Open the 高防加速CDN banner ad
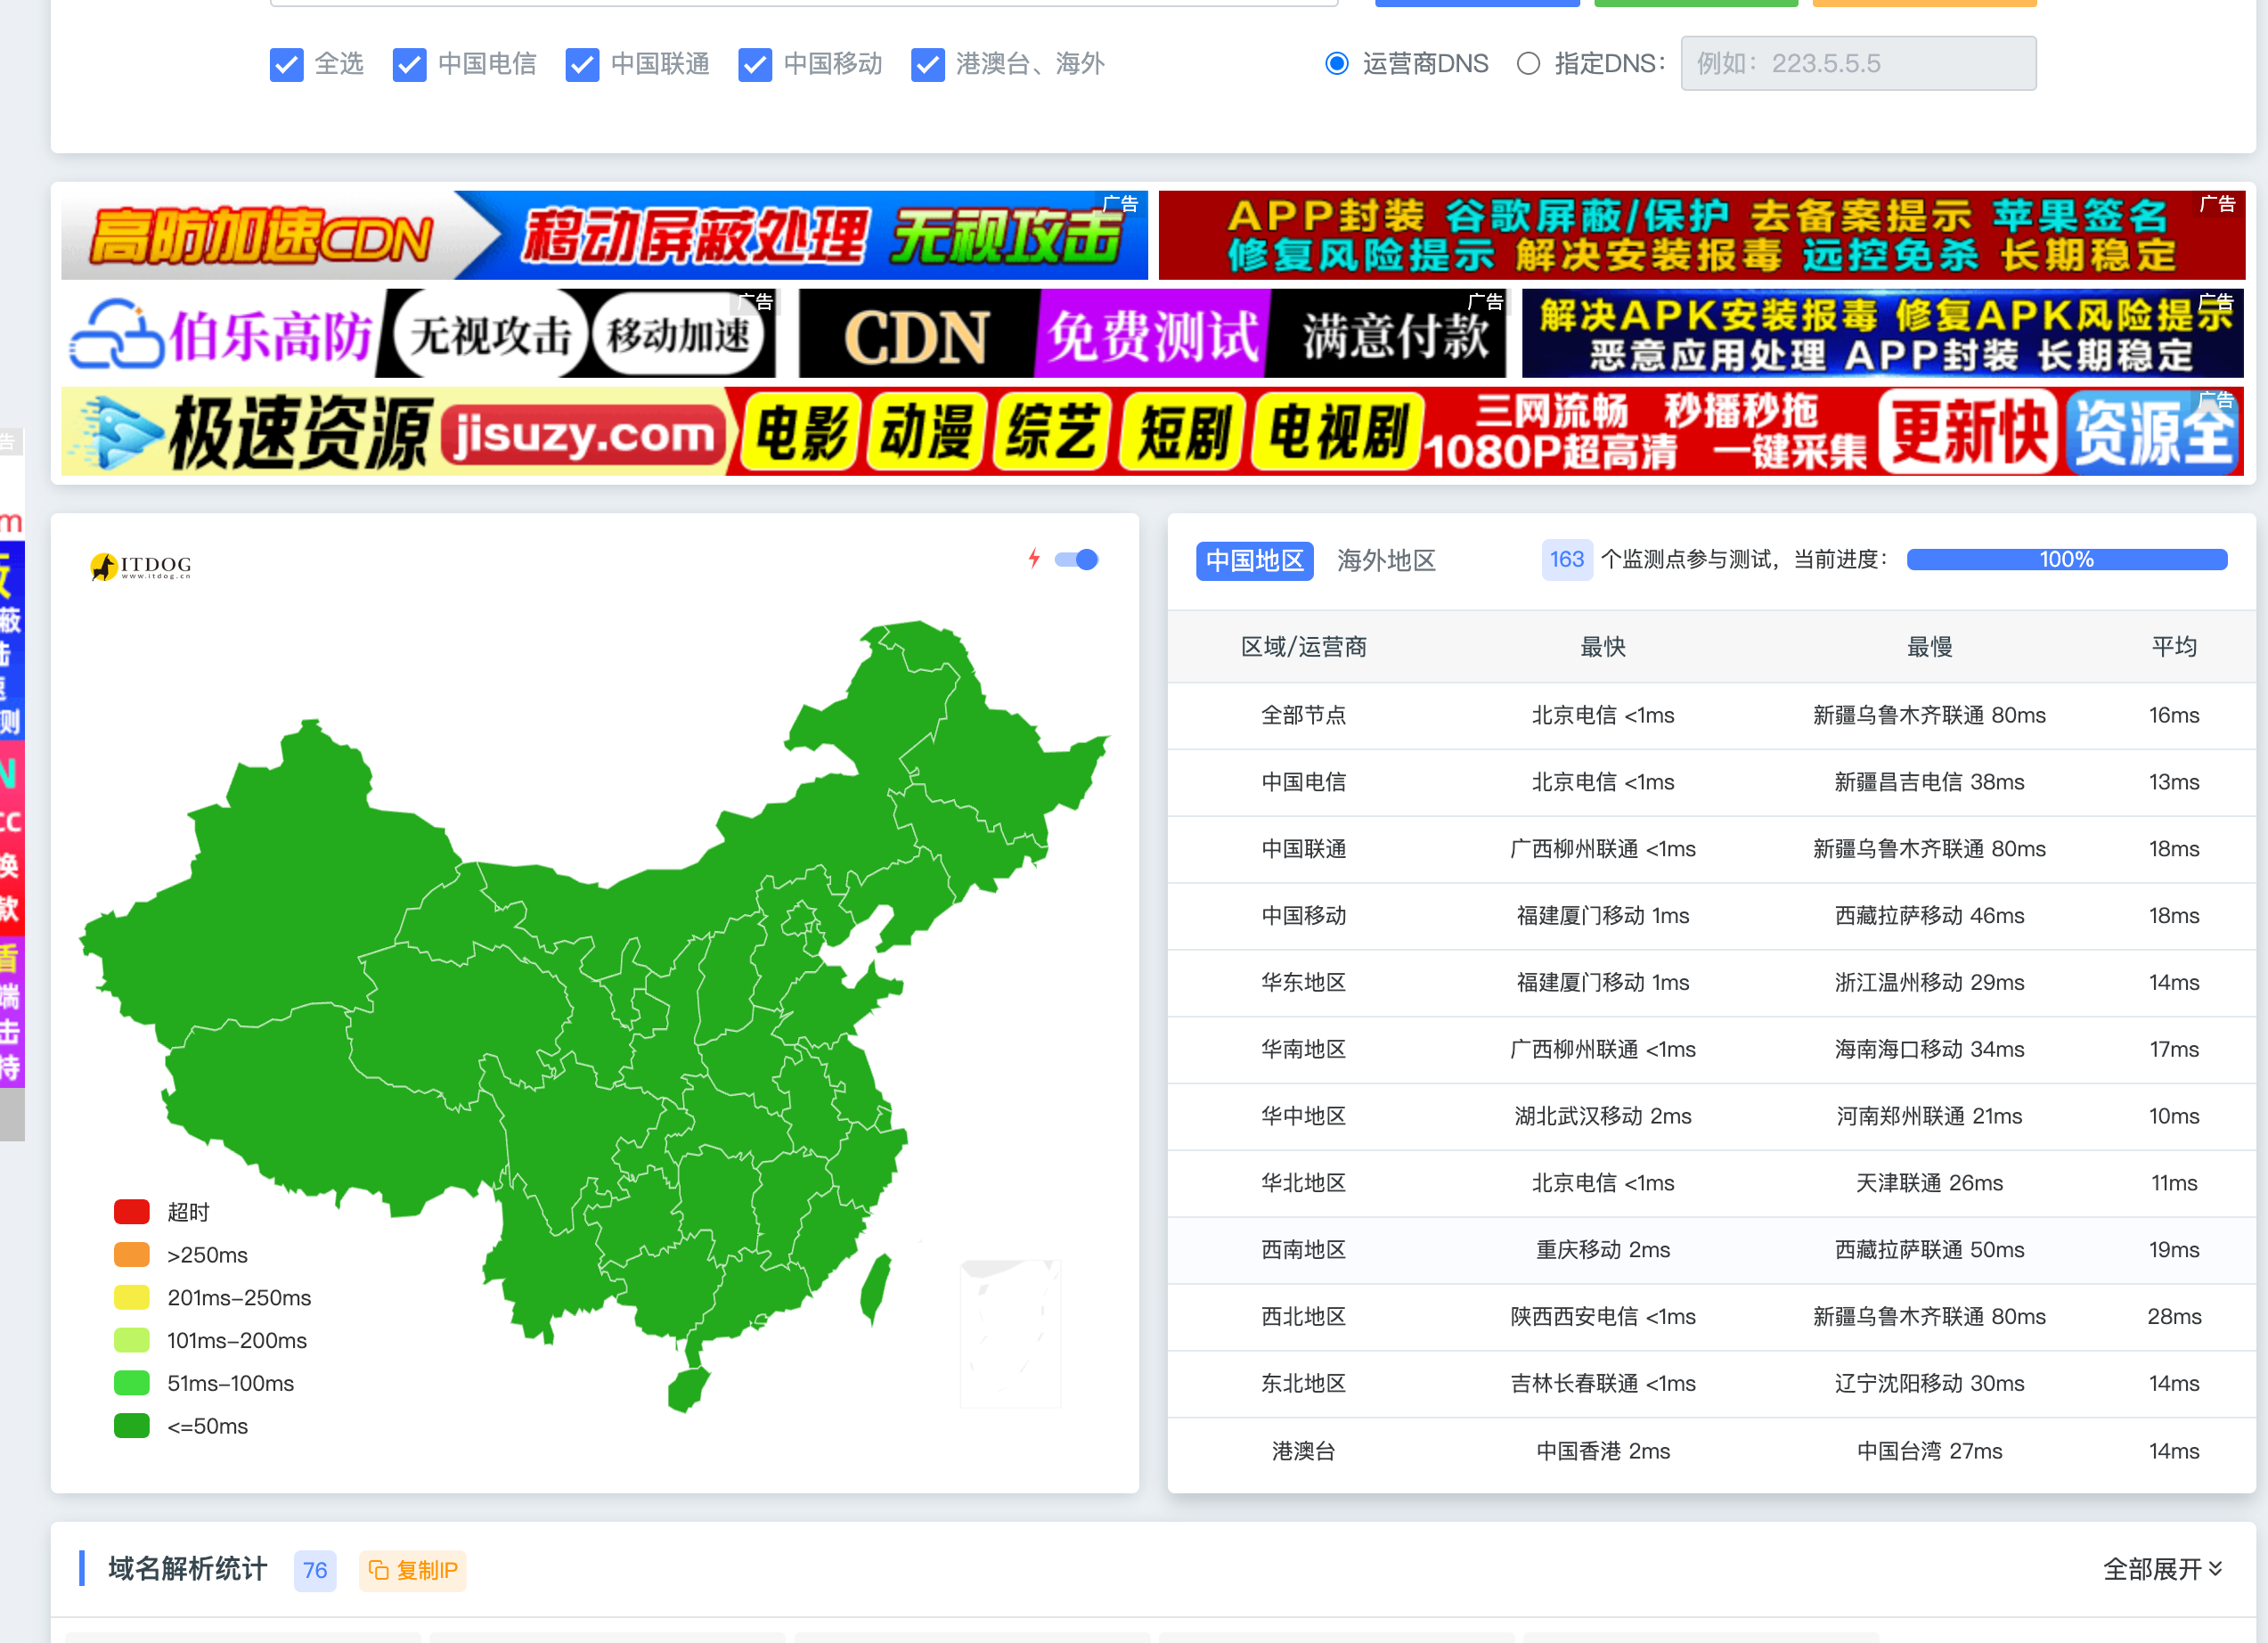2268x1643 pixels. 604,236
